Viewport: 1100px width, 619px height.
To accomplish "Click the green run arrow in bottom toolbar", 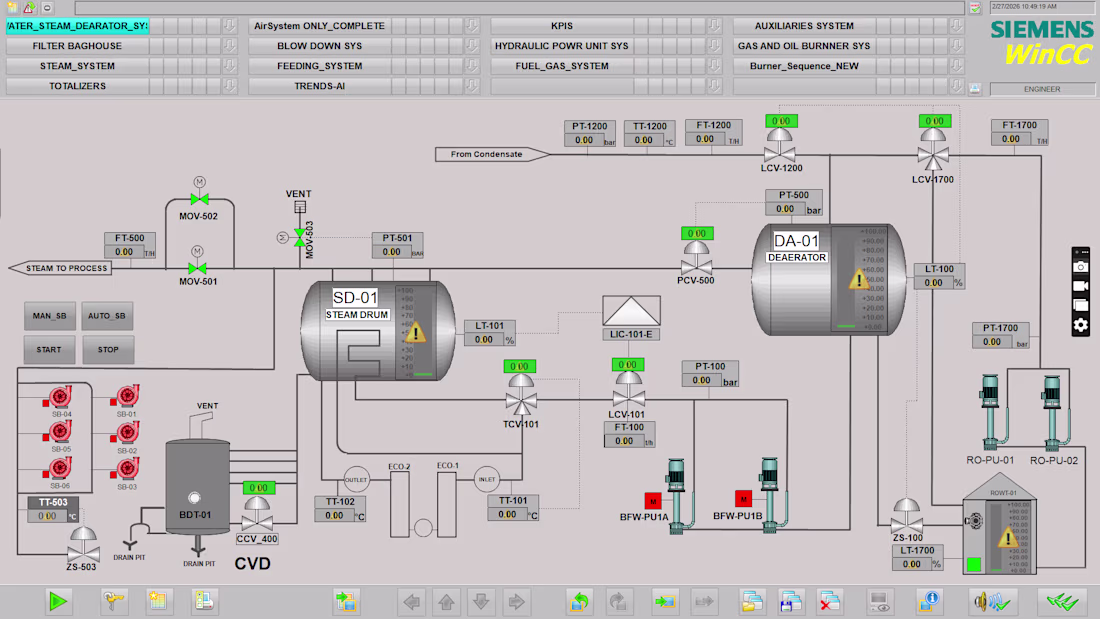I will click(x=58, y=601).
